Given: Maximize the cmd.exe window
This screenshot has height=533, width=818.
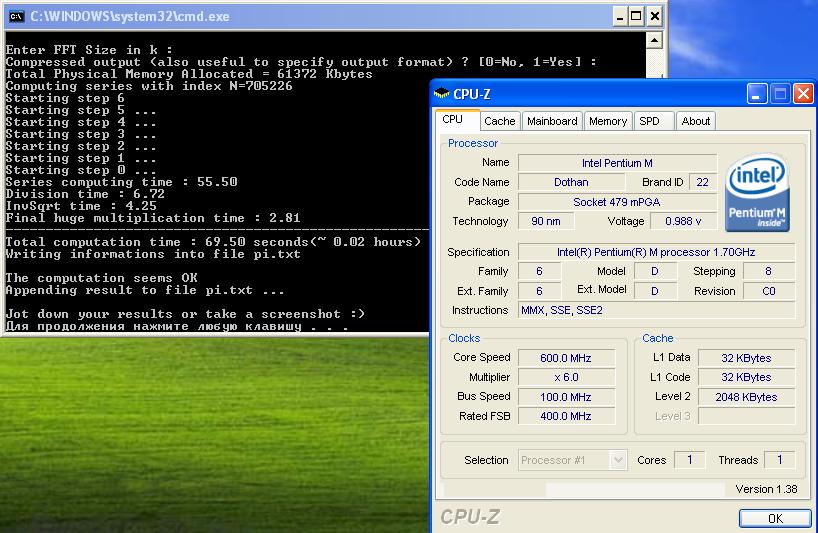Looking at the screenshot, I should (636, 17).
